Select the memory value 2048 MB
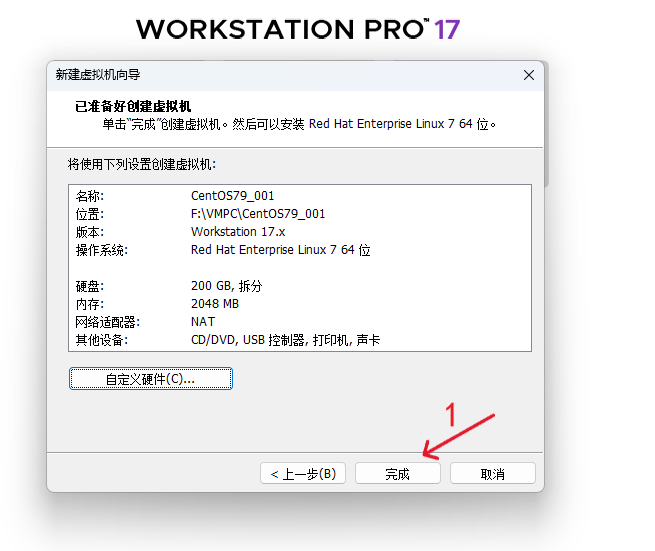 [x=215, y=304]
